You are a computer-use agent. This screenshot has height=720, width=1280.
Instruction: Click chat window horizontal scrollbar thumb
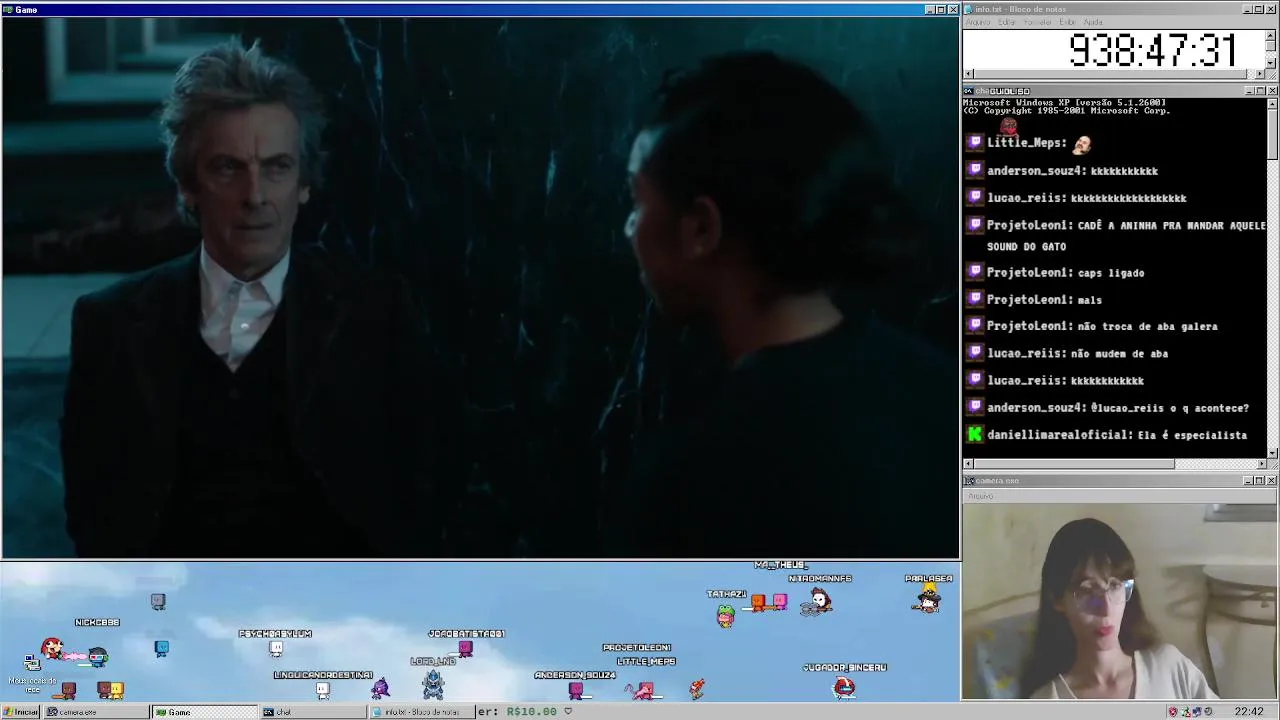click(1074, 464)
